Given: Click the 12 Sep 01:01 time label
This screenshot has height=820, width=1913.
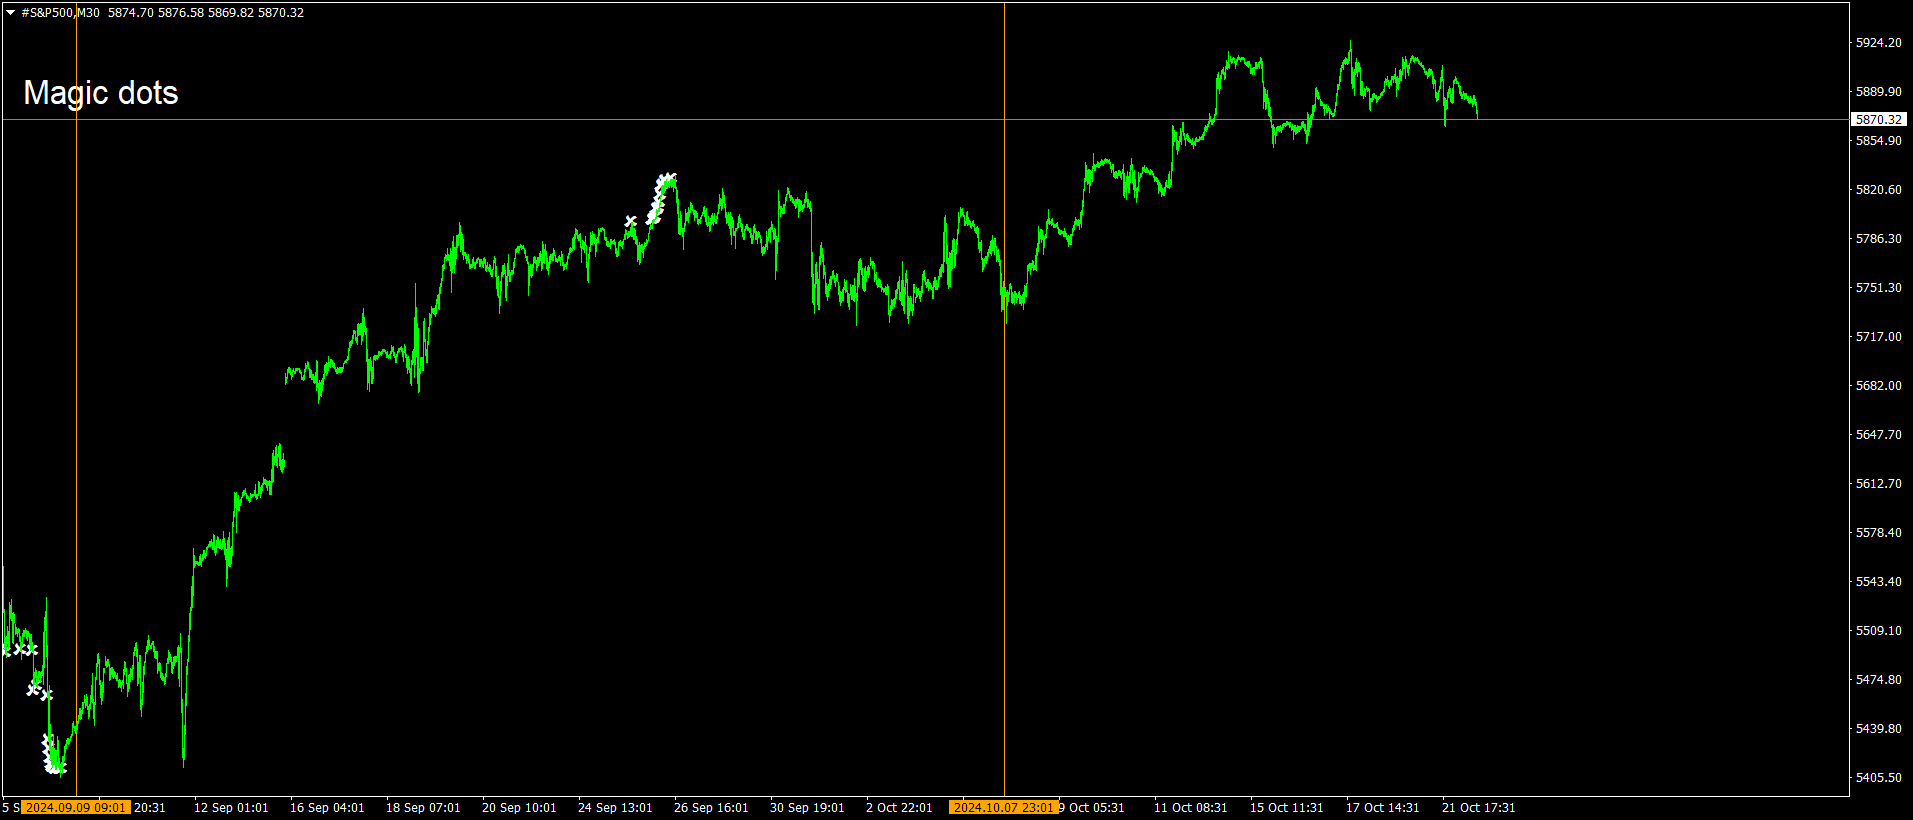Looking at the screenshot, I should 231,808.
